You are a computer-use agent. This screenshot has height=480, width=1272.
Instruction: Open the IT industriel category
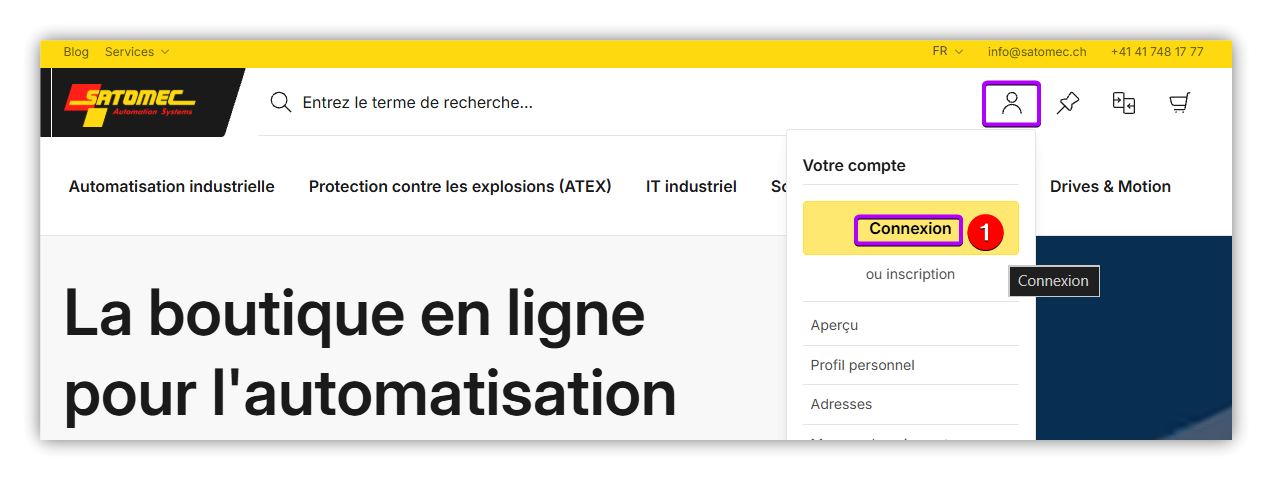pyautogui.click(x=691, y=187)
